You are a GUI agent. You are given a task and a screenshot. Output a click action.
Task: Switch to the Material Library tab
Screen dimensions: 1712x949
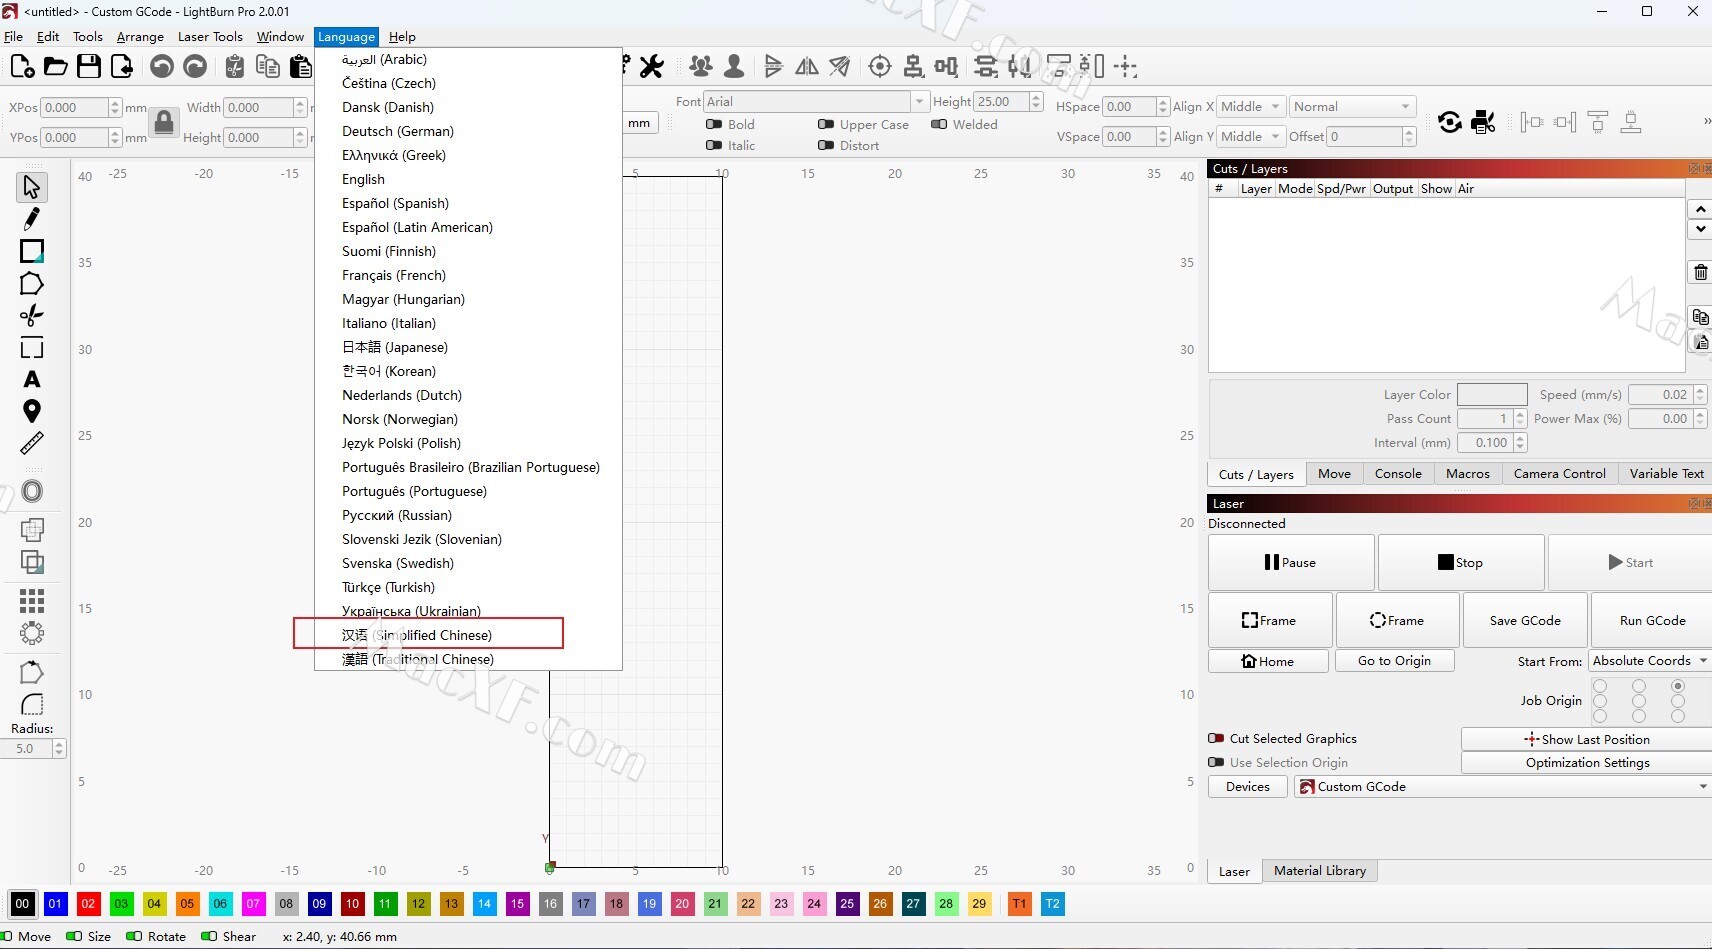coord(1319,871)
